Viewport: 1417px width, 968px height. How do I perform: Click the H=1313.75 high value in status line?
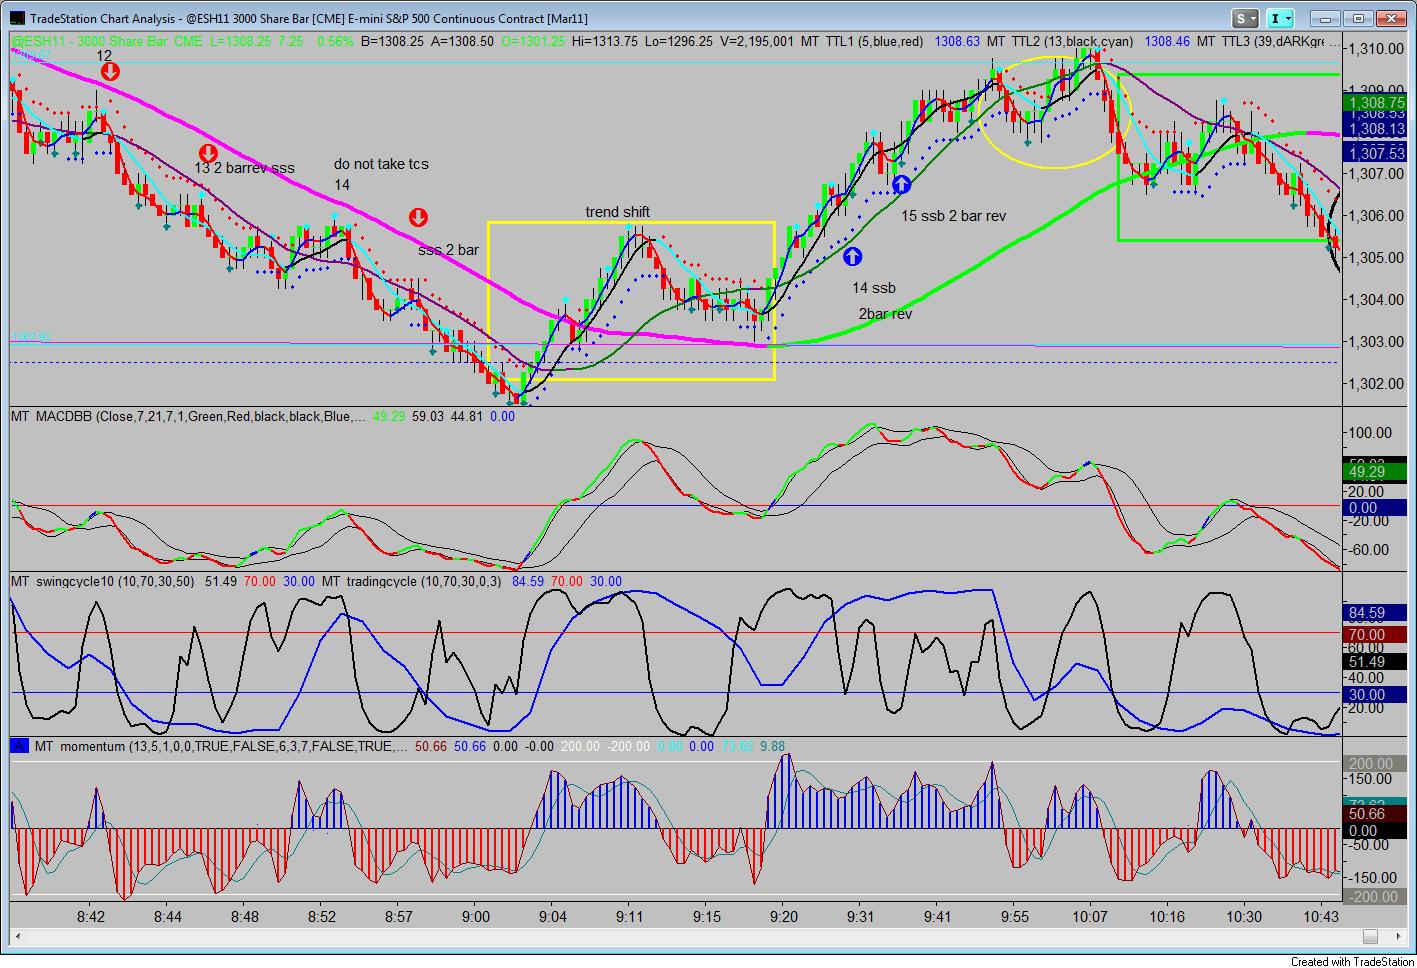(x=606, y=41)
